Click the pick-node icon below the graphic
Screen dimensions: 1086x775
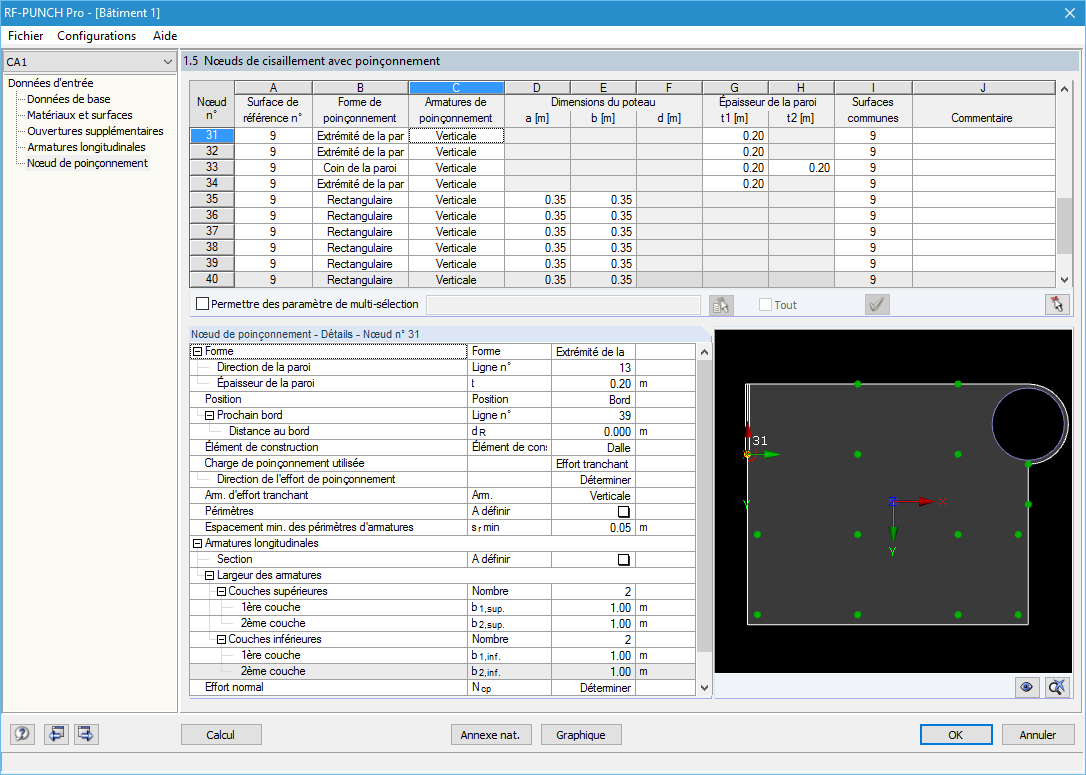click(1057, 687)
